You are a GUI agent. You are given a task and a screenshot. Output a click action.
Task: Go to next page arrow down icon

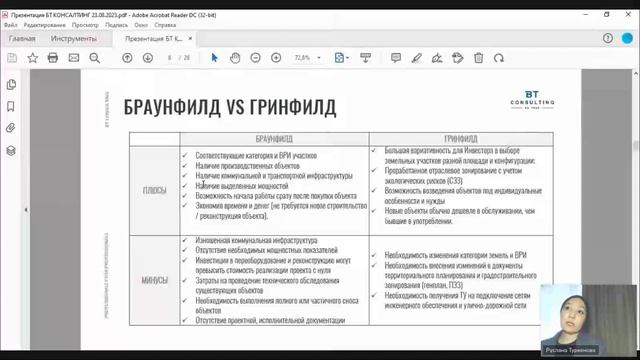pyautogui.click(x=148, y=58)
